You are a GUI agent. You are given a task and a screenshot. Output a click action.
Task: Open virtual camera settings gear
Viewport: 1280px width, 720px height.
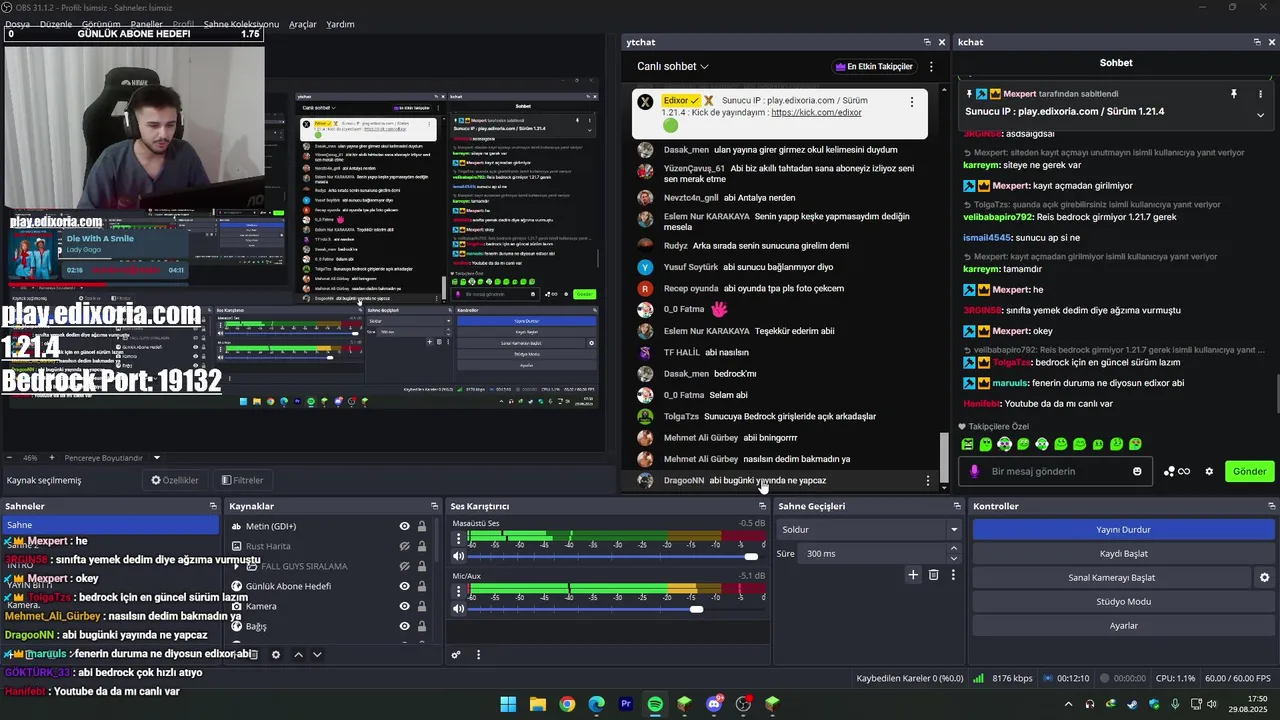pos(1265,578)
